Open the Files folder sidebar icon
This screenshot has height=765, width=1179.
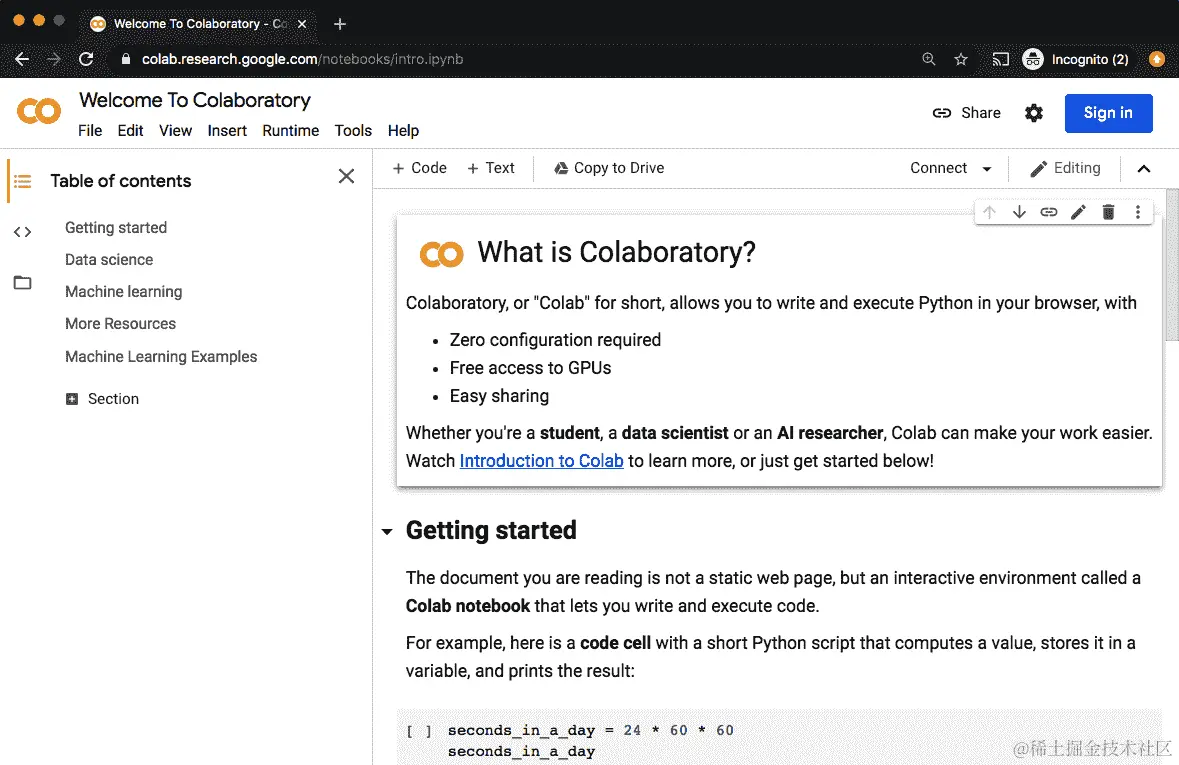(23, 283)
